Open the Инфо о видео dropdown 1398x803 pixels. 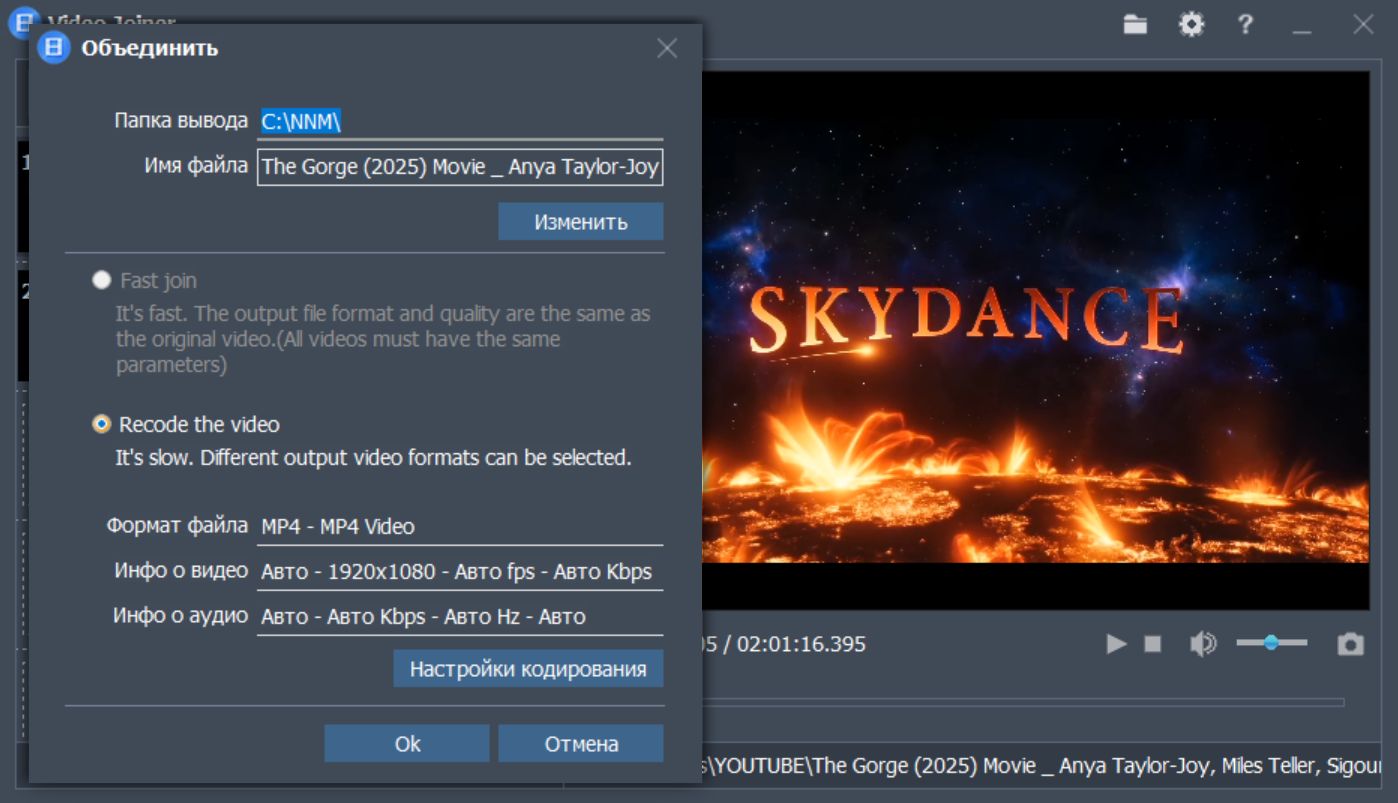pyautogui.click(x=459, y=572)
